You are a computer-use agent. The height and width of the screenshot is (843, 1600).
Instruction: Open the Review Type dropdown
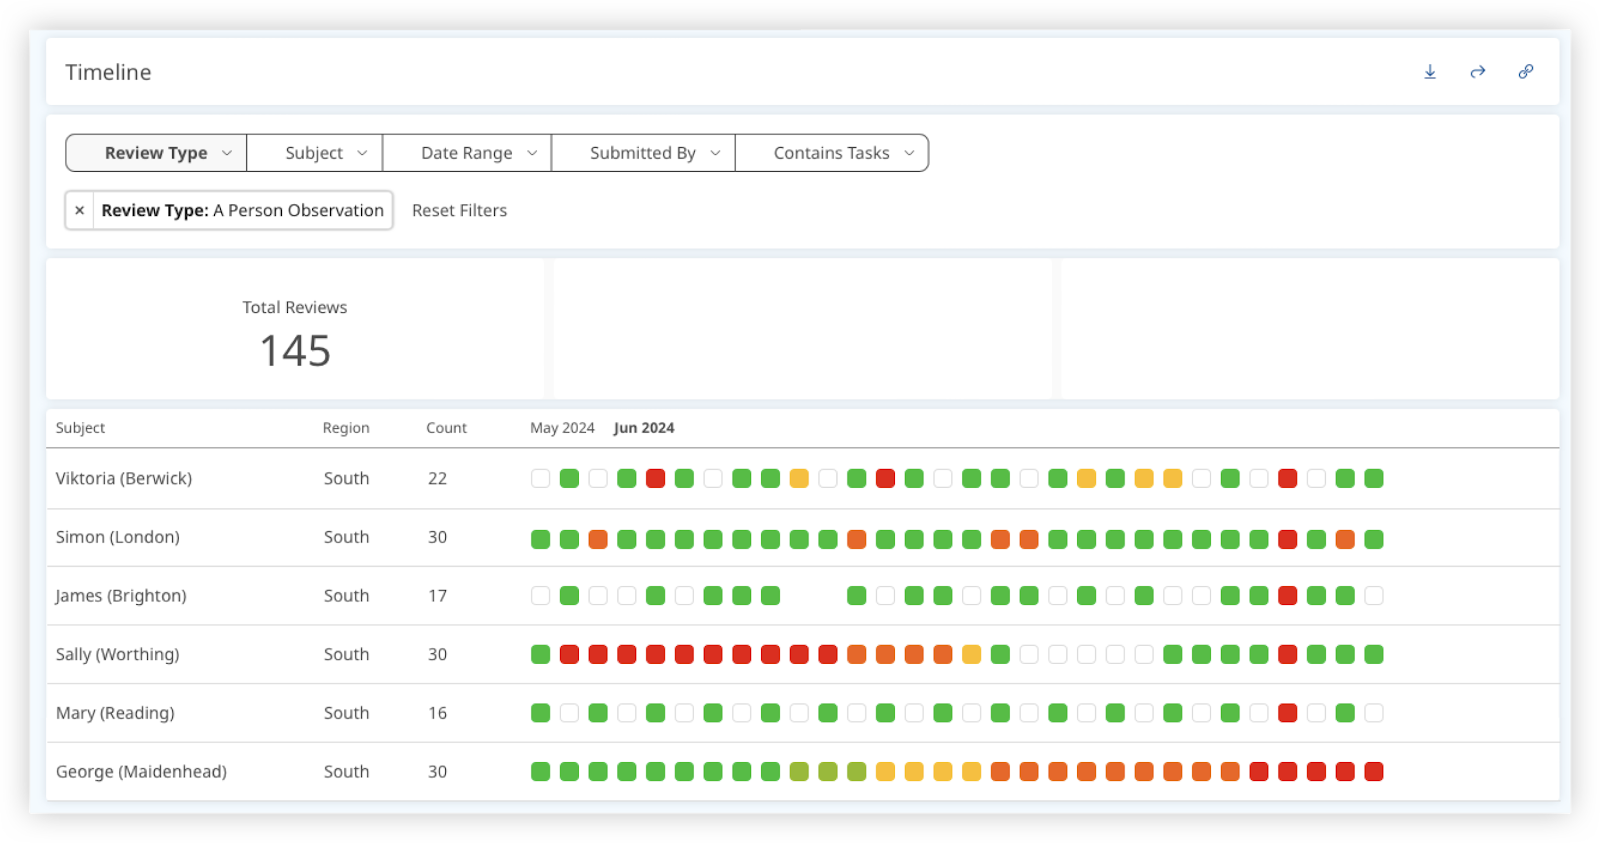point(156,153)
